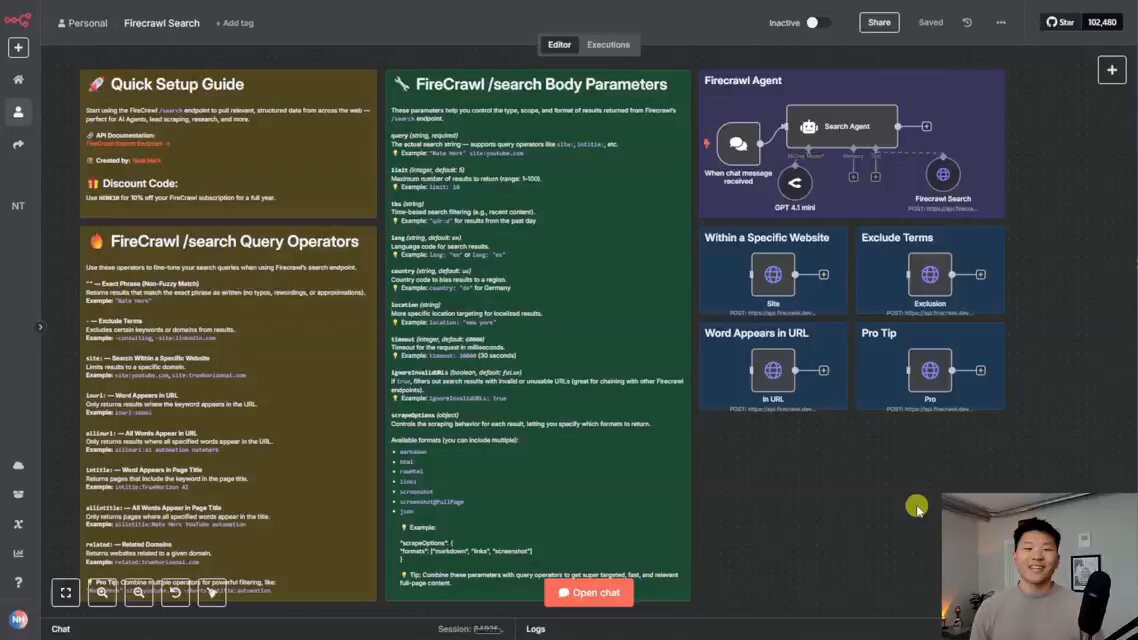The width and height of the screenshot is (1138, 640).
Task: Click the Pro Tip sticky label
Action: pyautogui.click(x=879, y=333)
